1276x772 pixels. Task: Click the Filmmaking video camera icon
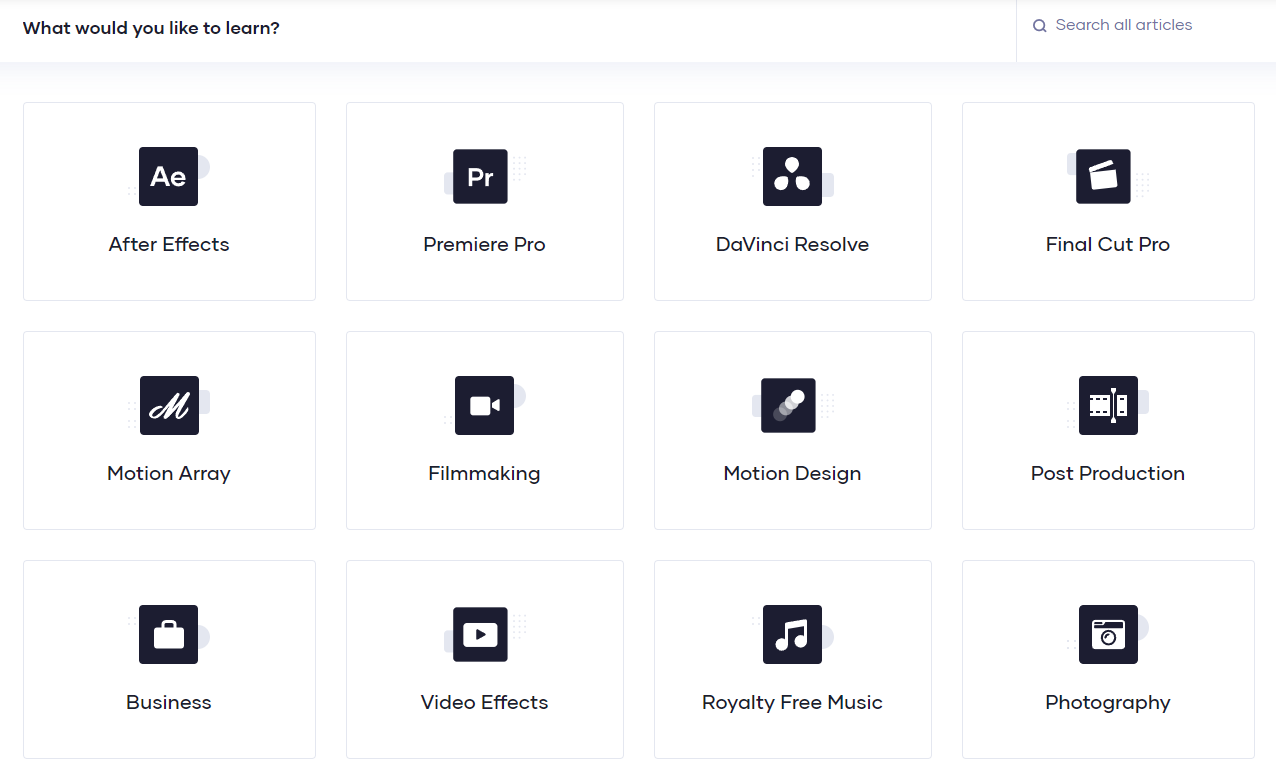484,405
